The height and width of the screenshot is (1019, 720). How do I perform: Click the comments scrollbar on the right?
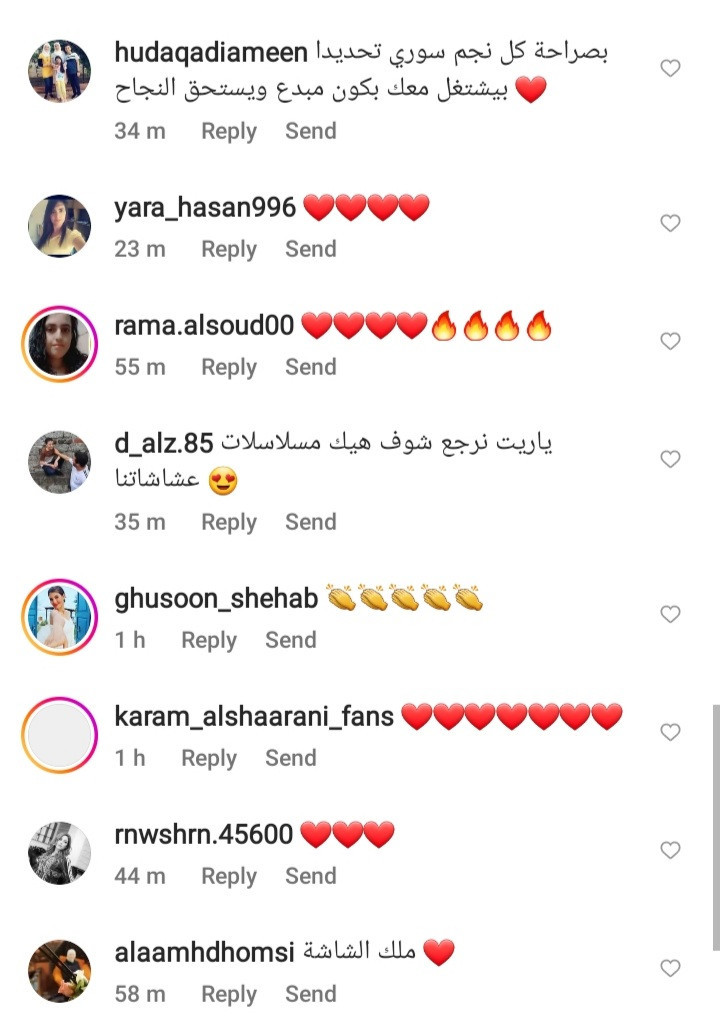point(716,827)
